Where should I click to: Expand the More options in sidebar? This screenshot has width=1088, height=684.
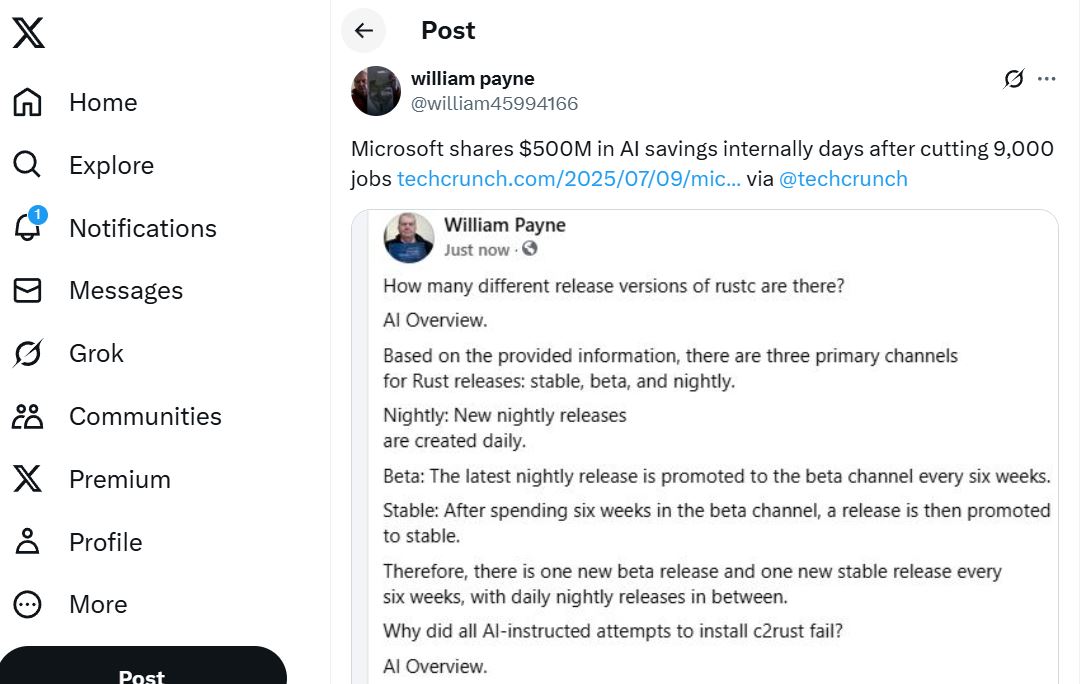click(28, 605)
